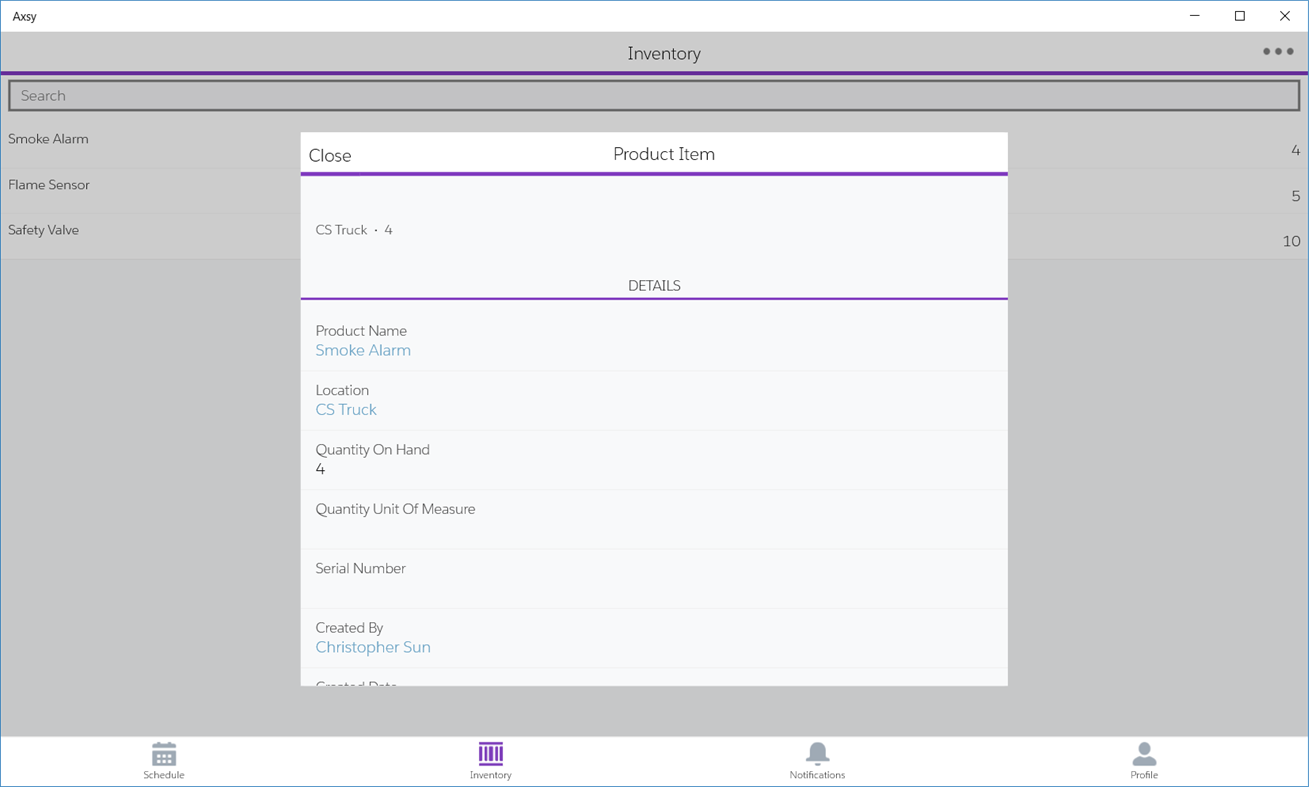Select the CS Truck · 4 header entry

[351, 229]
